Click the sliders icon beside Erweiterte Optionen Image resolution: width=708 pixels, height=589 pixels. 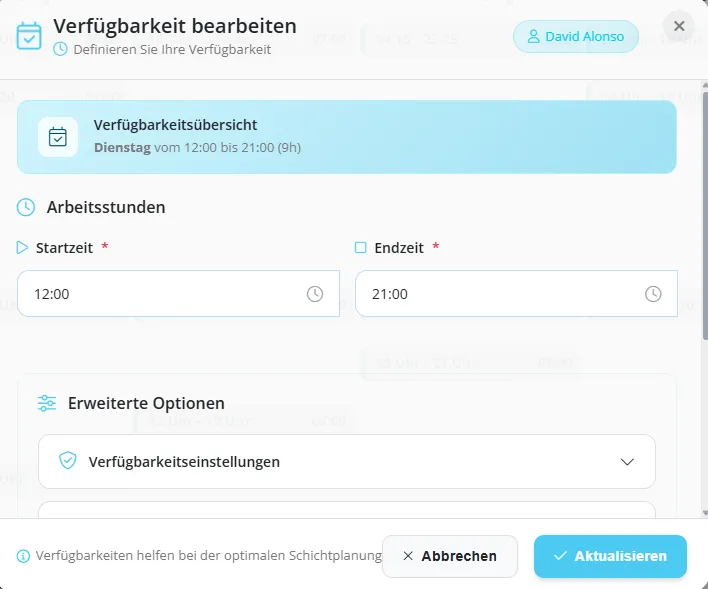point(47,403)
